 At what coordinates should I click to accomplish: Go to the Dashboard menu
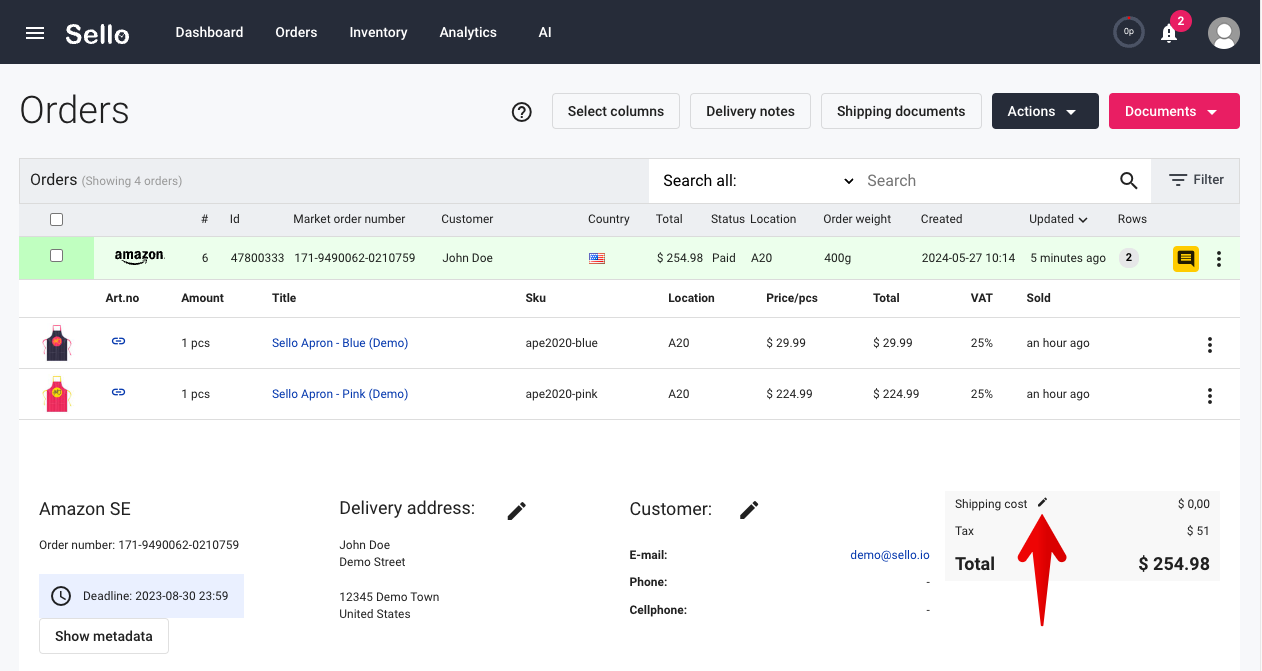coord(209,32)
